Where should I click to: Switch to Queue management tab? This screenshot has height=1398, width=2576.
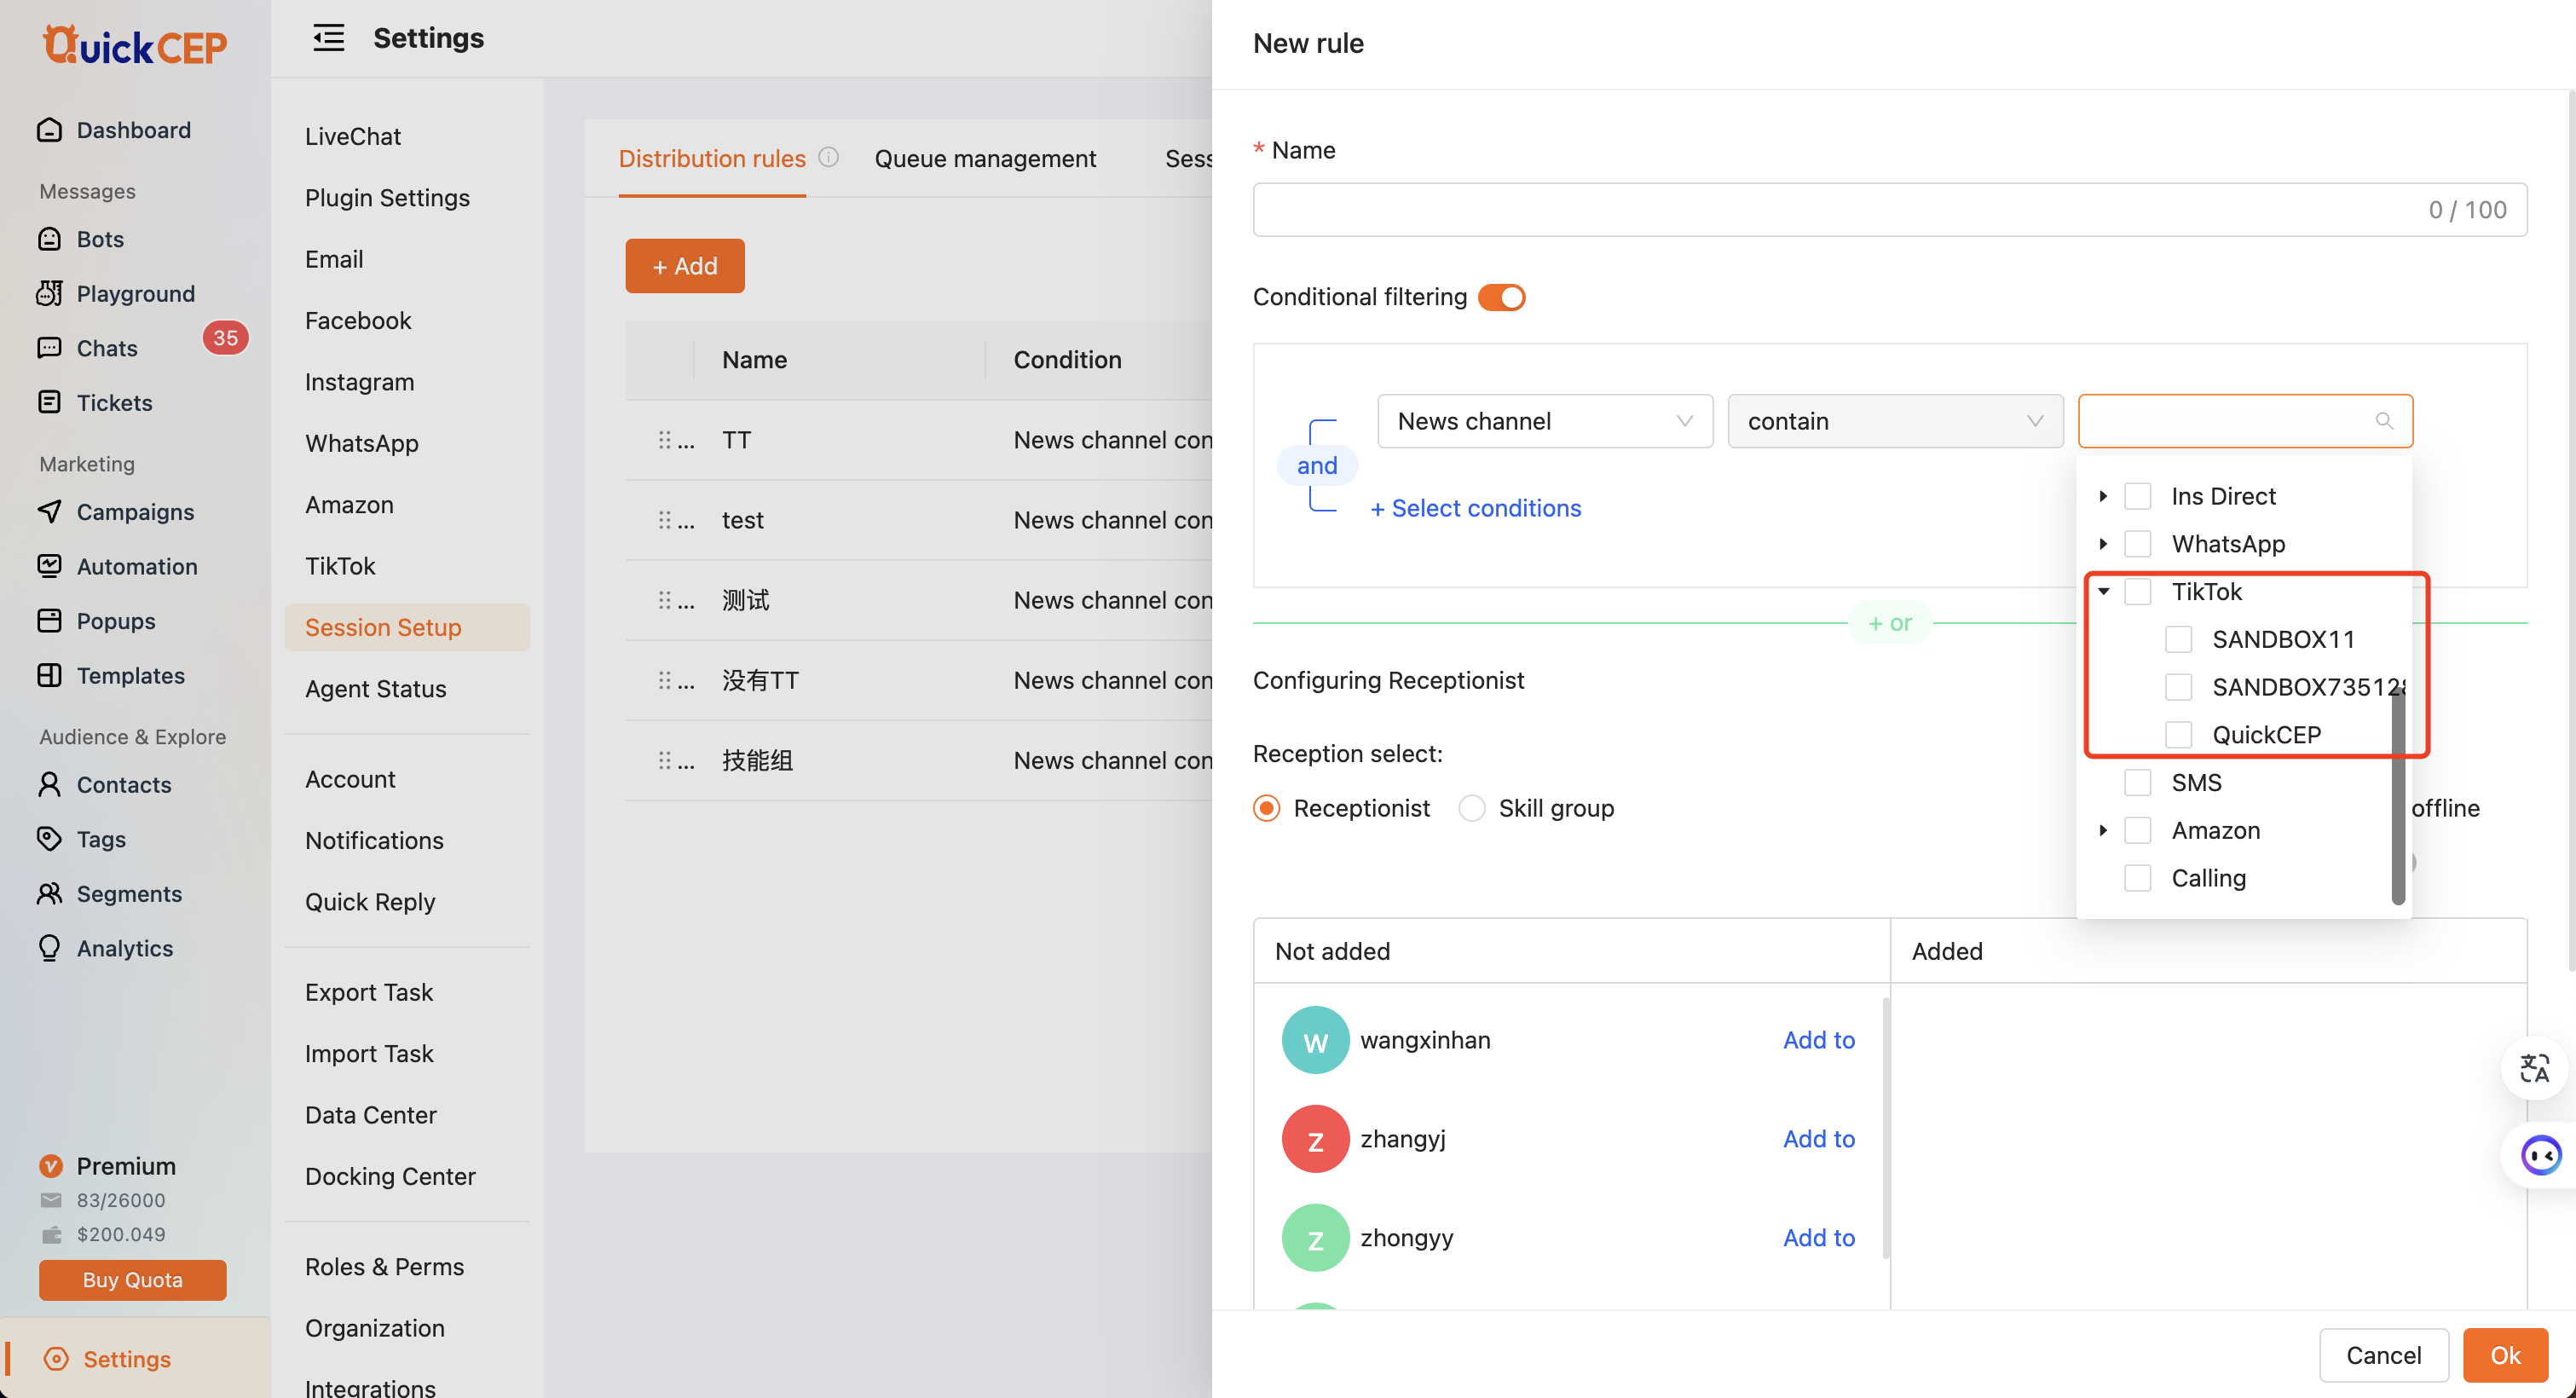[x=985, y=158]
